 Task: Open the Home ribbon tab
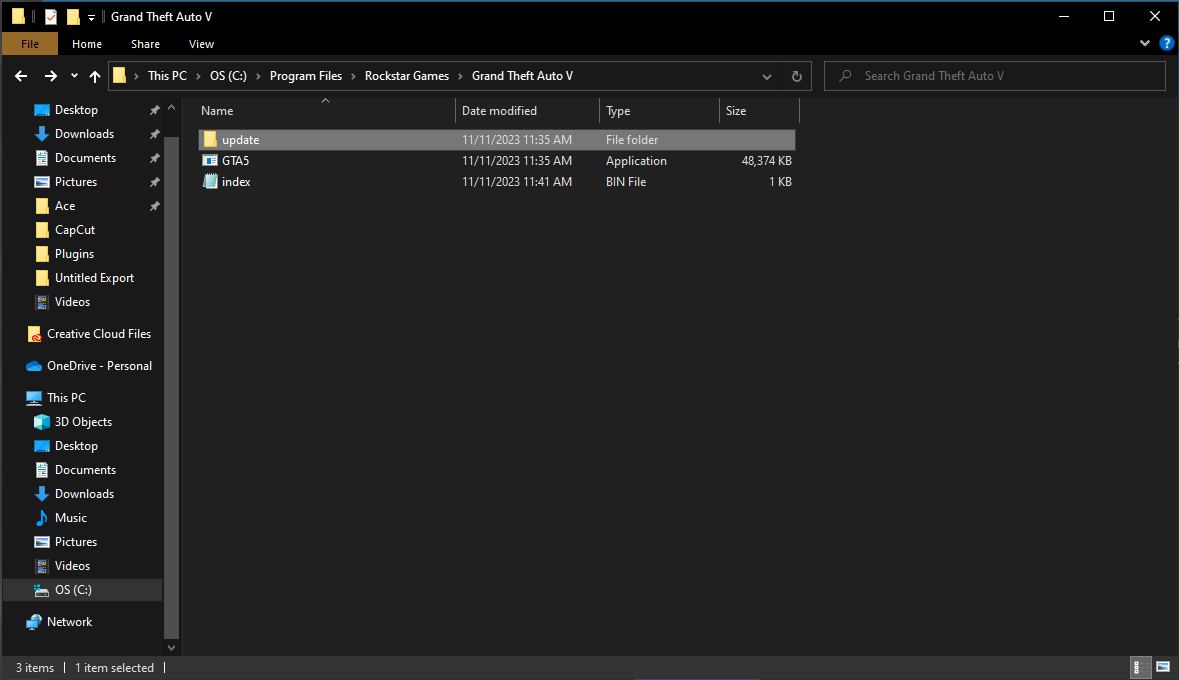click(86, 44)
